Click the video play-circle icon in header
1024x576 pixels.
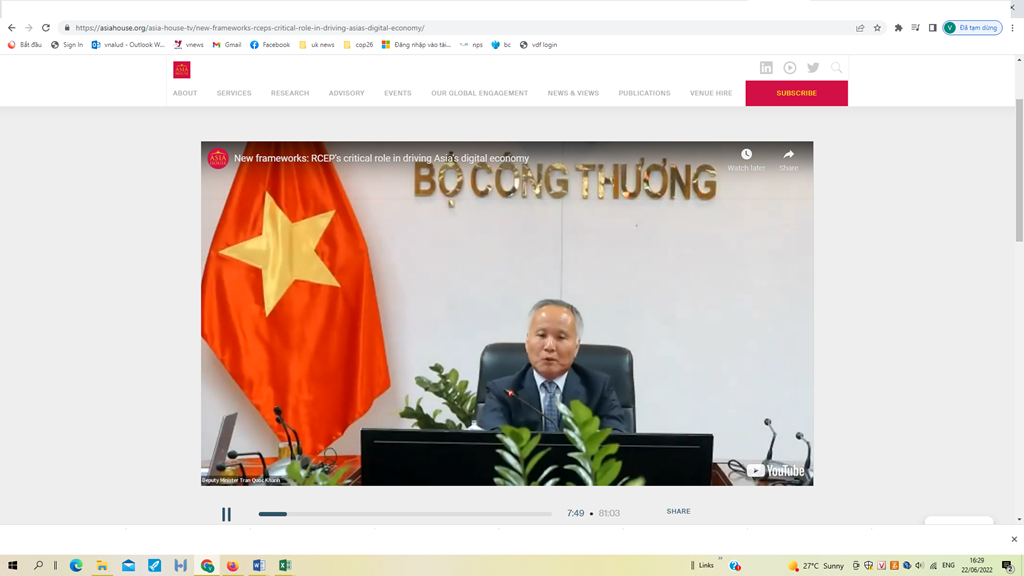click(x=790, y=68)
